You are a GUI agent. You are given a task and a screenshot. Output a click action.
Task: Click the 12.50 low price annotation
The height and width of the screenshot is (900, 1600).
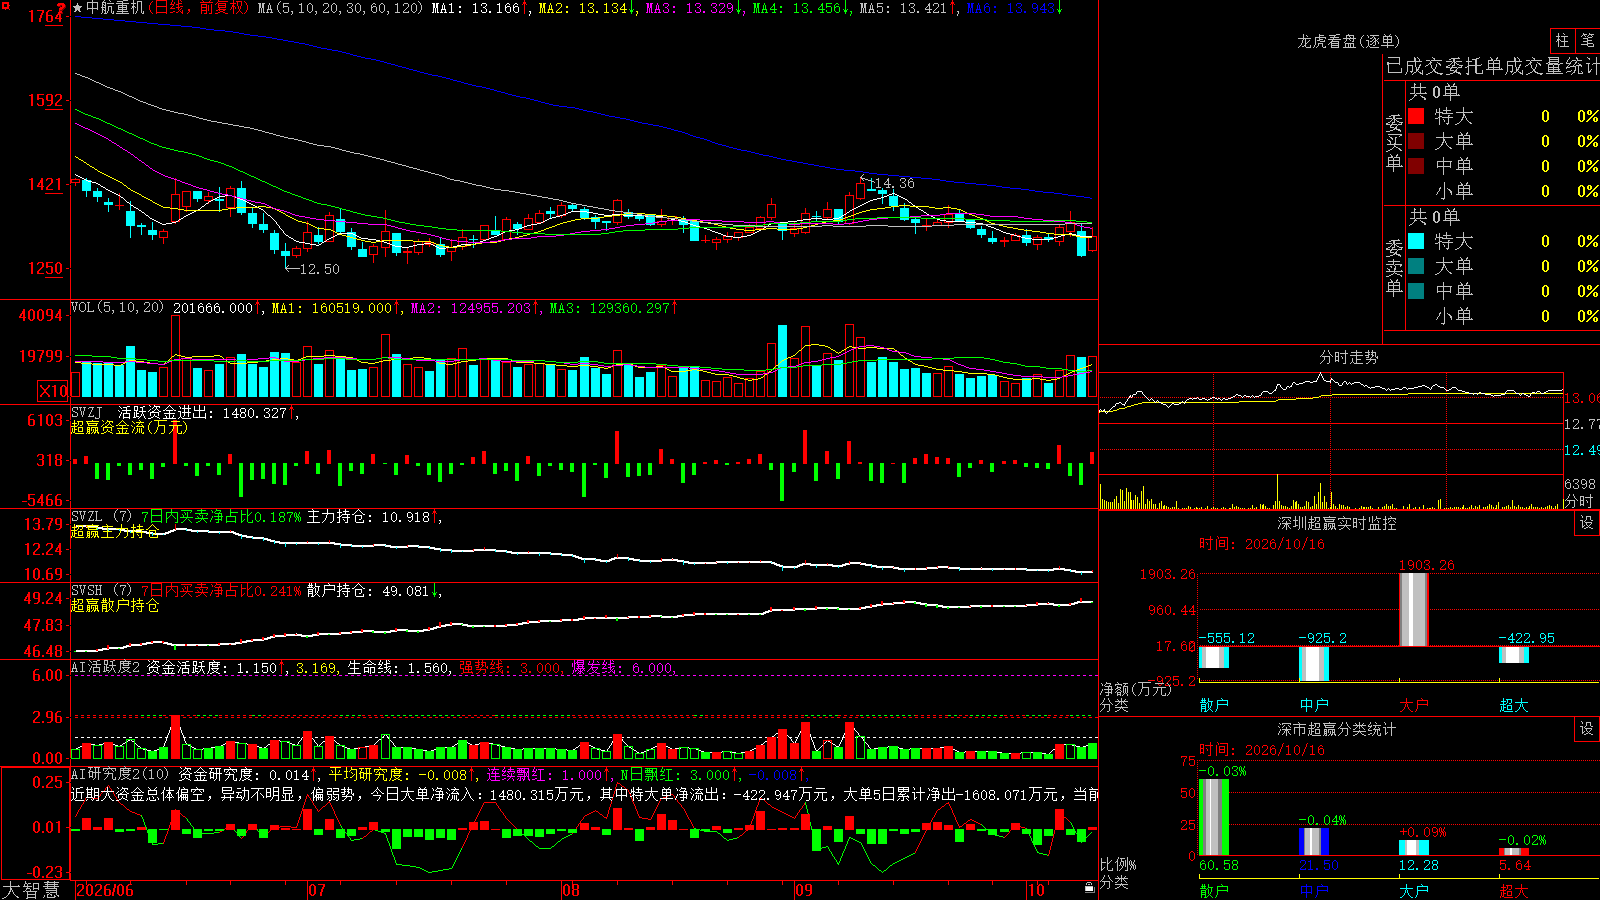[x=320, y=269]
